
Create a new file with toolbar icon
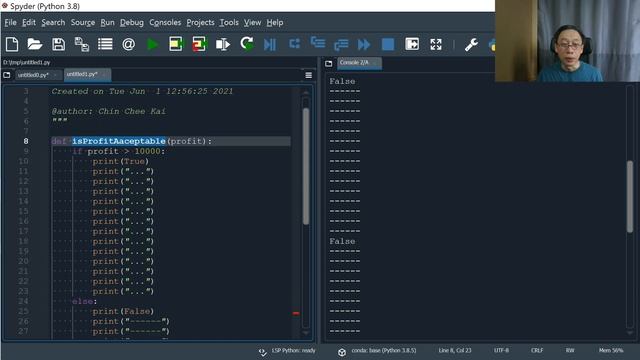[x=12, y=44]
